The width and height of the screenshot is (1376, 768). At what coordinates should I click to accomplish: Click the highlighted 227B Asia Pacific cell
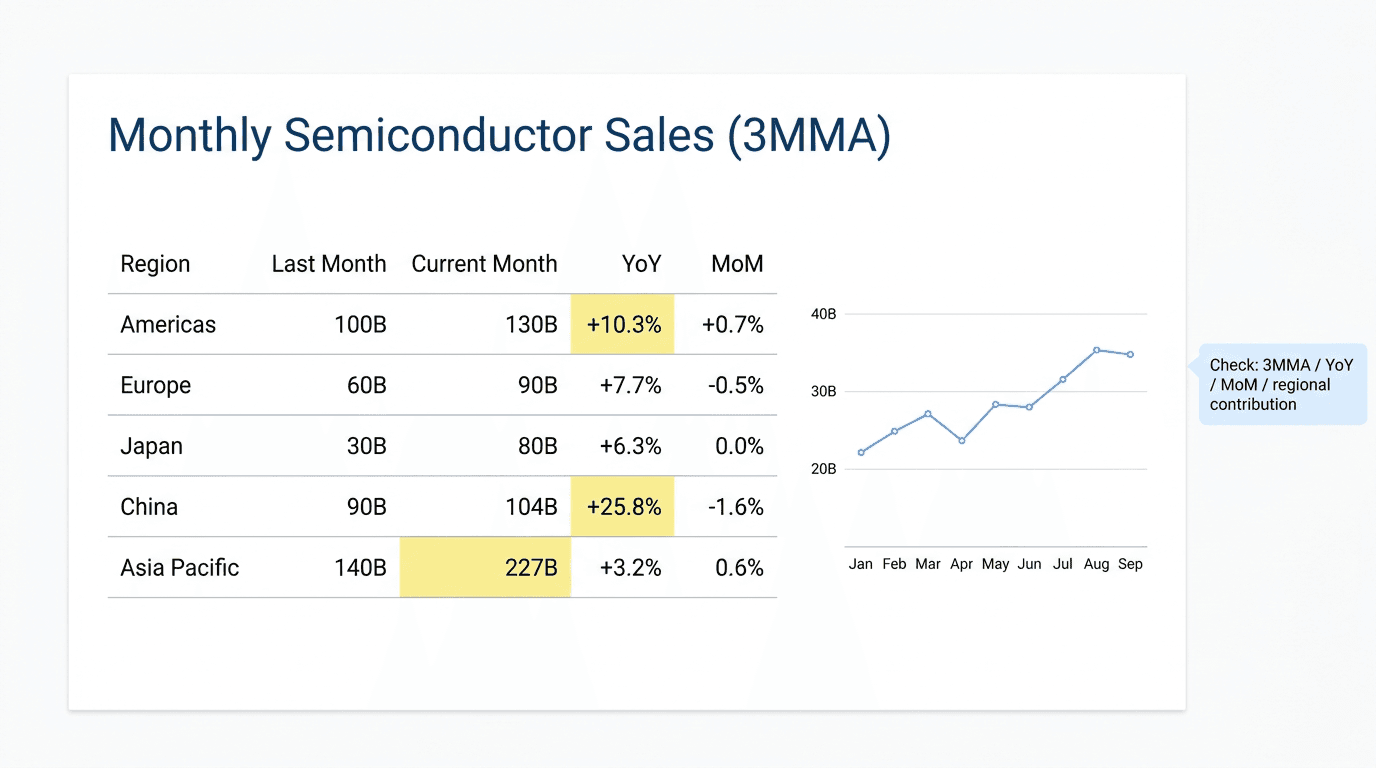[485, 568]
